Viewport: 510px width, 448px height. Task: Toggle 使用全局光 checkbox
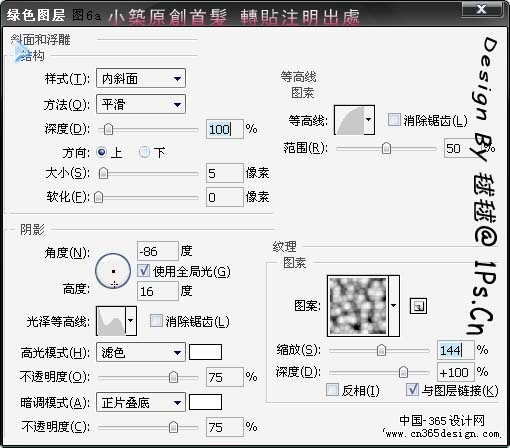click(x=144, y=271)
